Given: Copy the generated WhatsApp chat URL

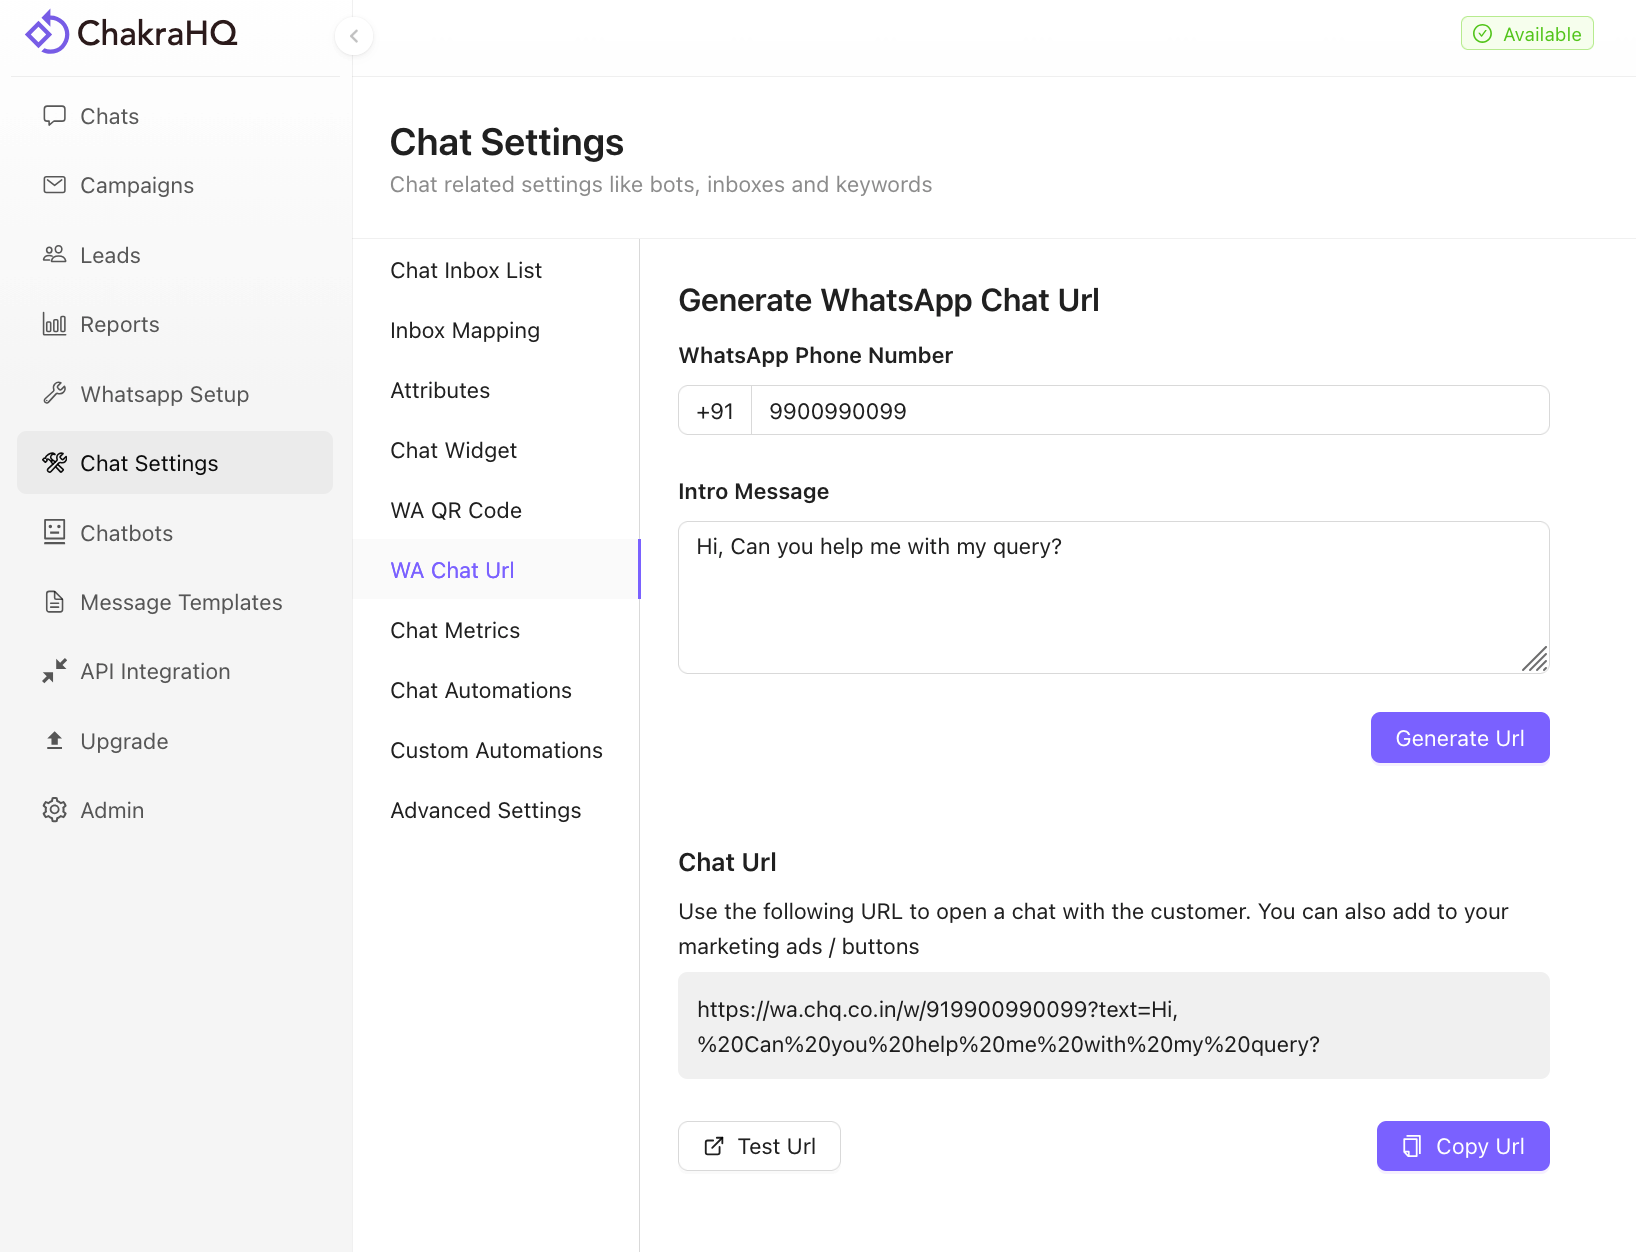Looking at the screenshot, I should pos(1462,1146).
